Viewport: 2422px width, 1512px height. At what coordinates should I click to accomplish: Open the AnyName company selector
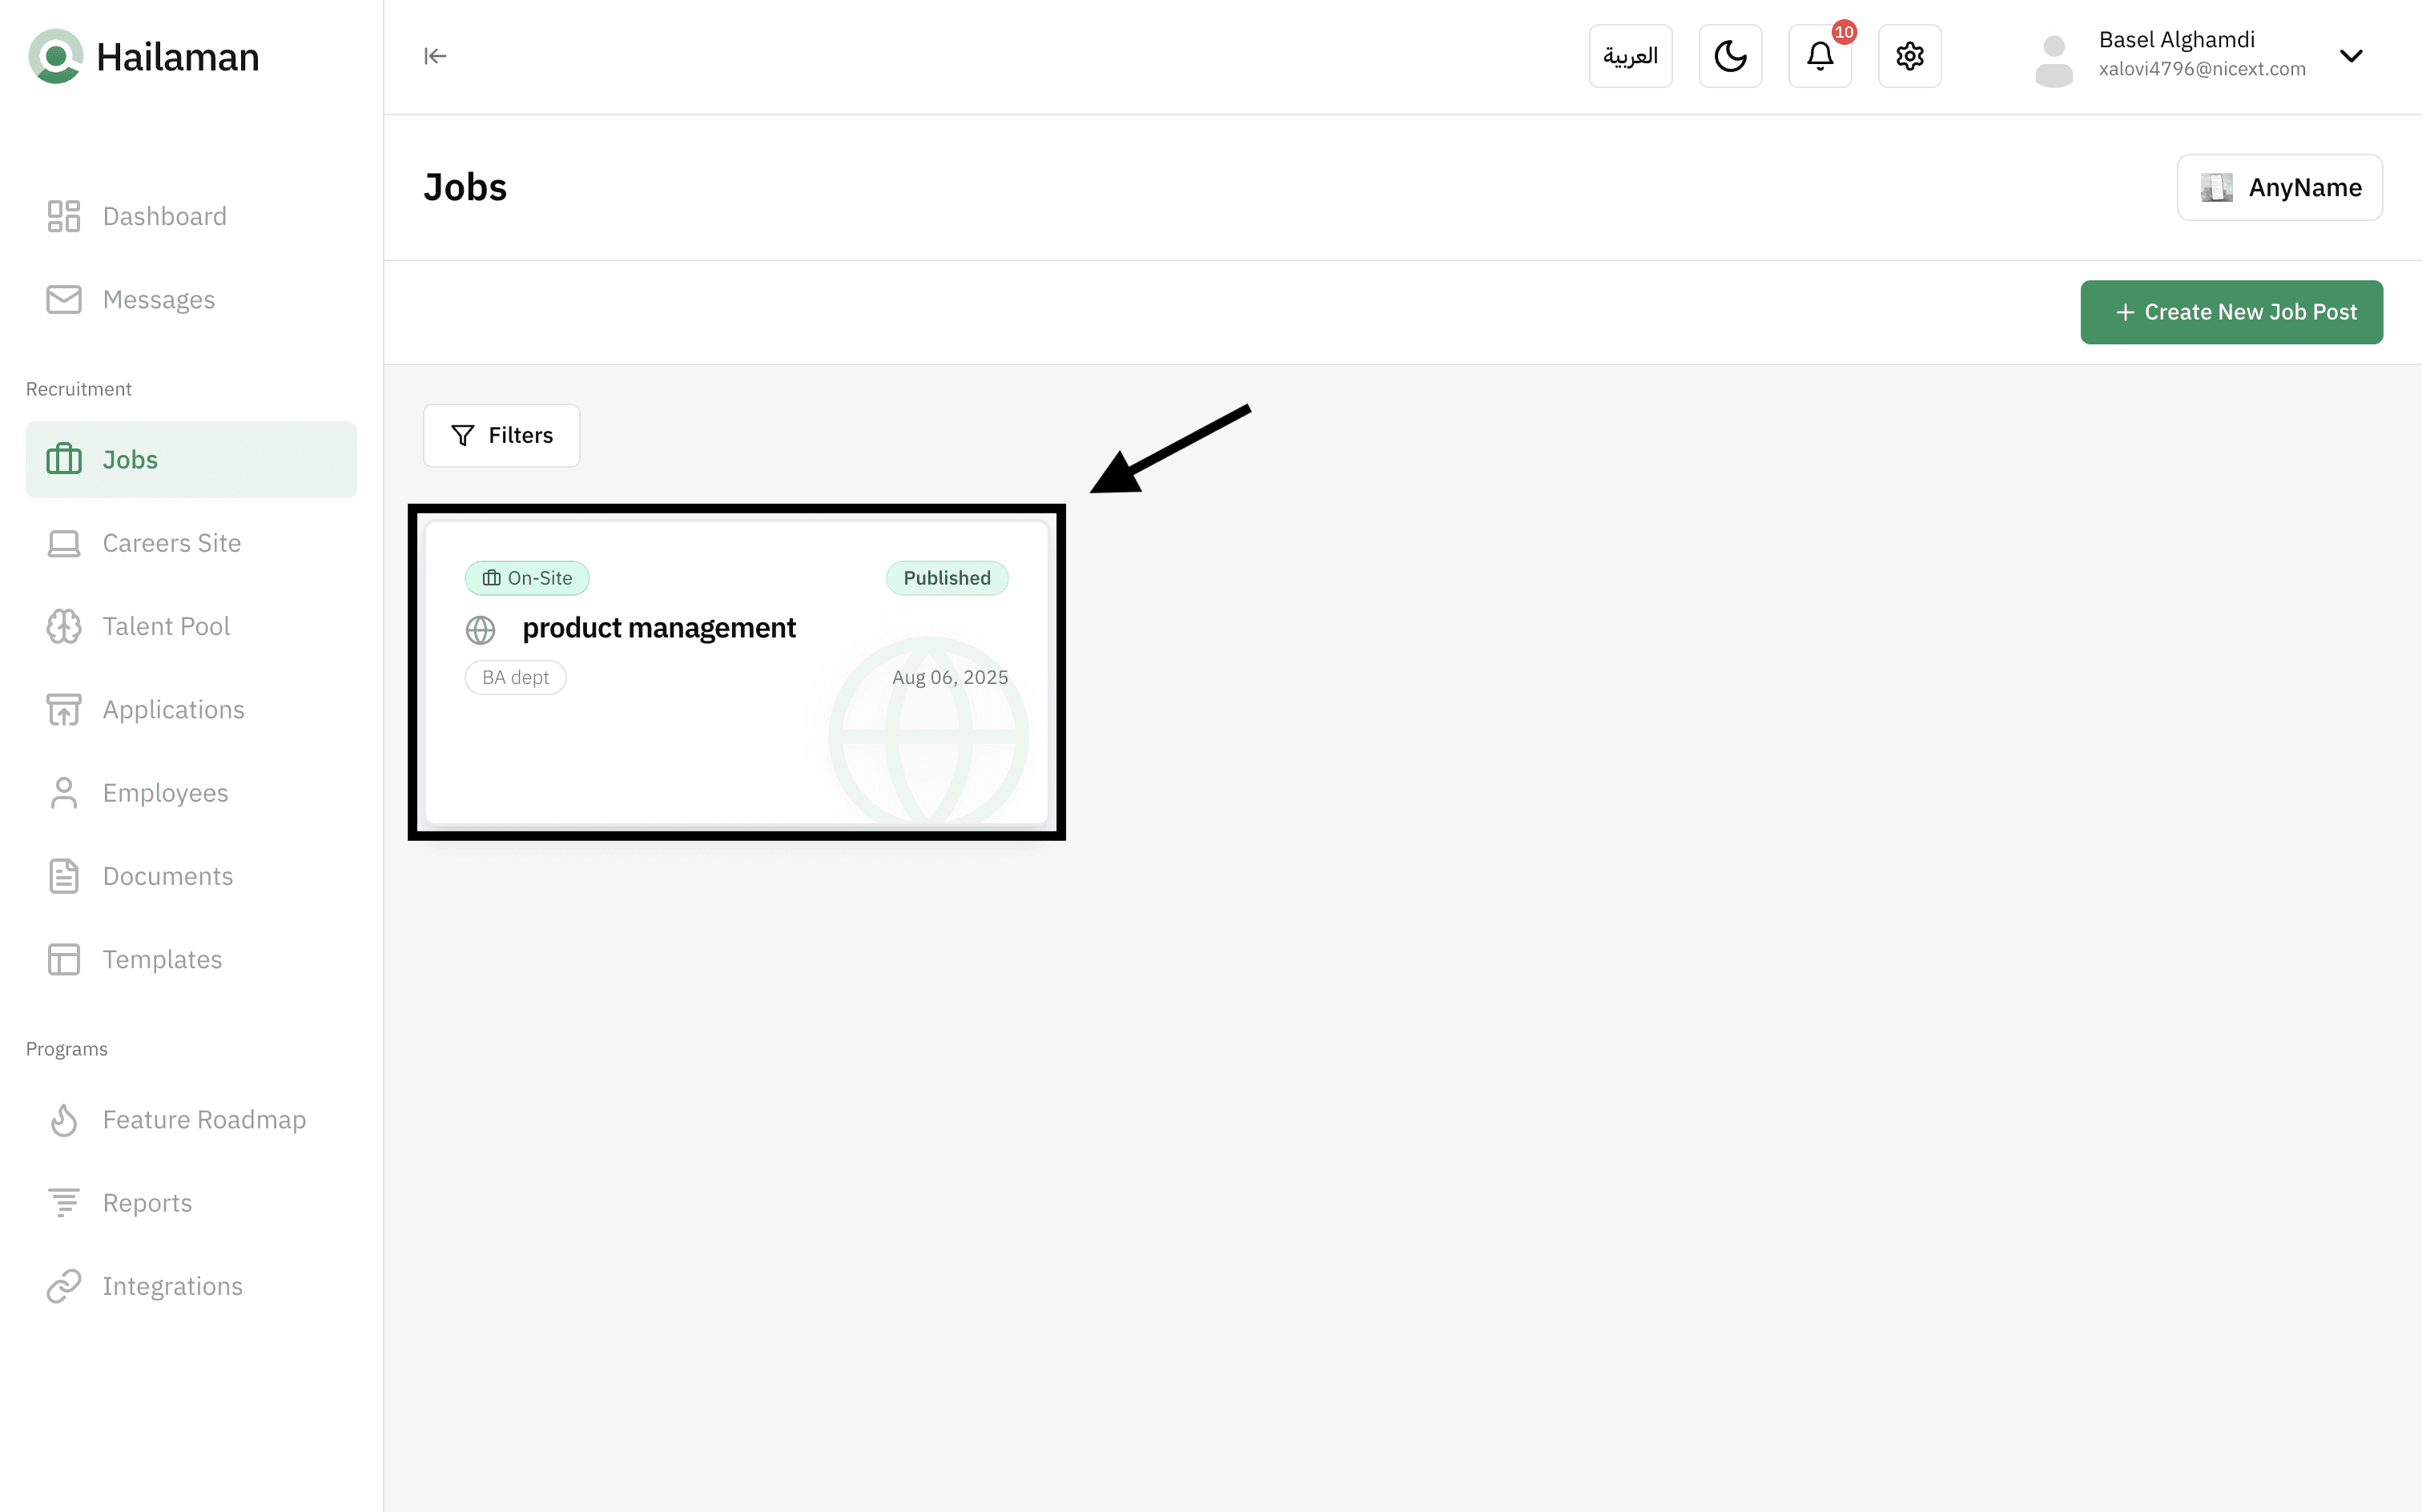coord(2279,187)
